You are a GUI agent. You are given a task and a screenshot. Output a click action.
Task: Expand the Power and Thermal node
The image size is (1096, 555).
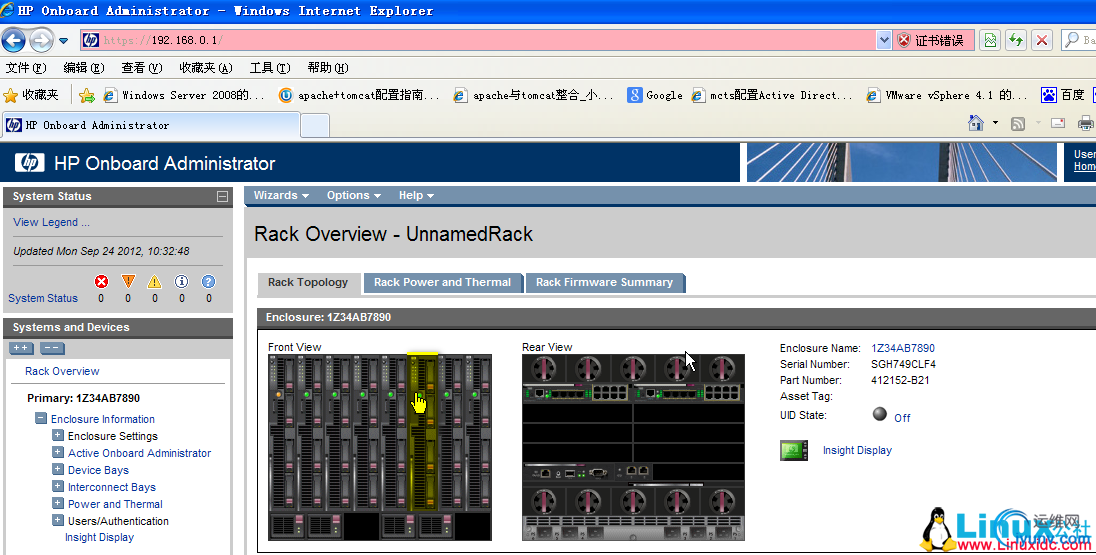pyautogui.click(x=58, y=503)
